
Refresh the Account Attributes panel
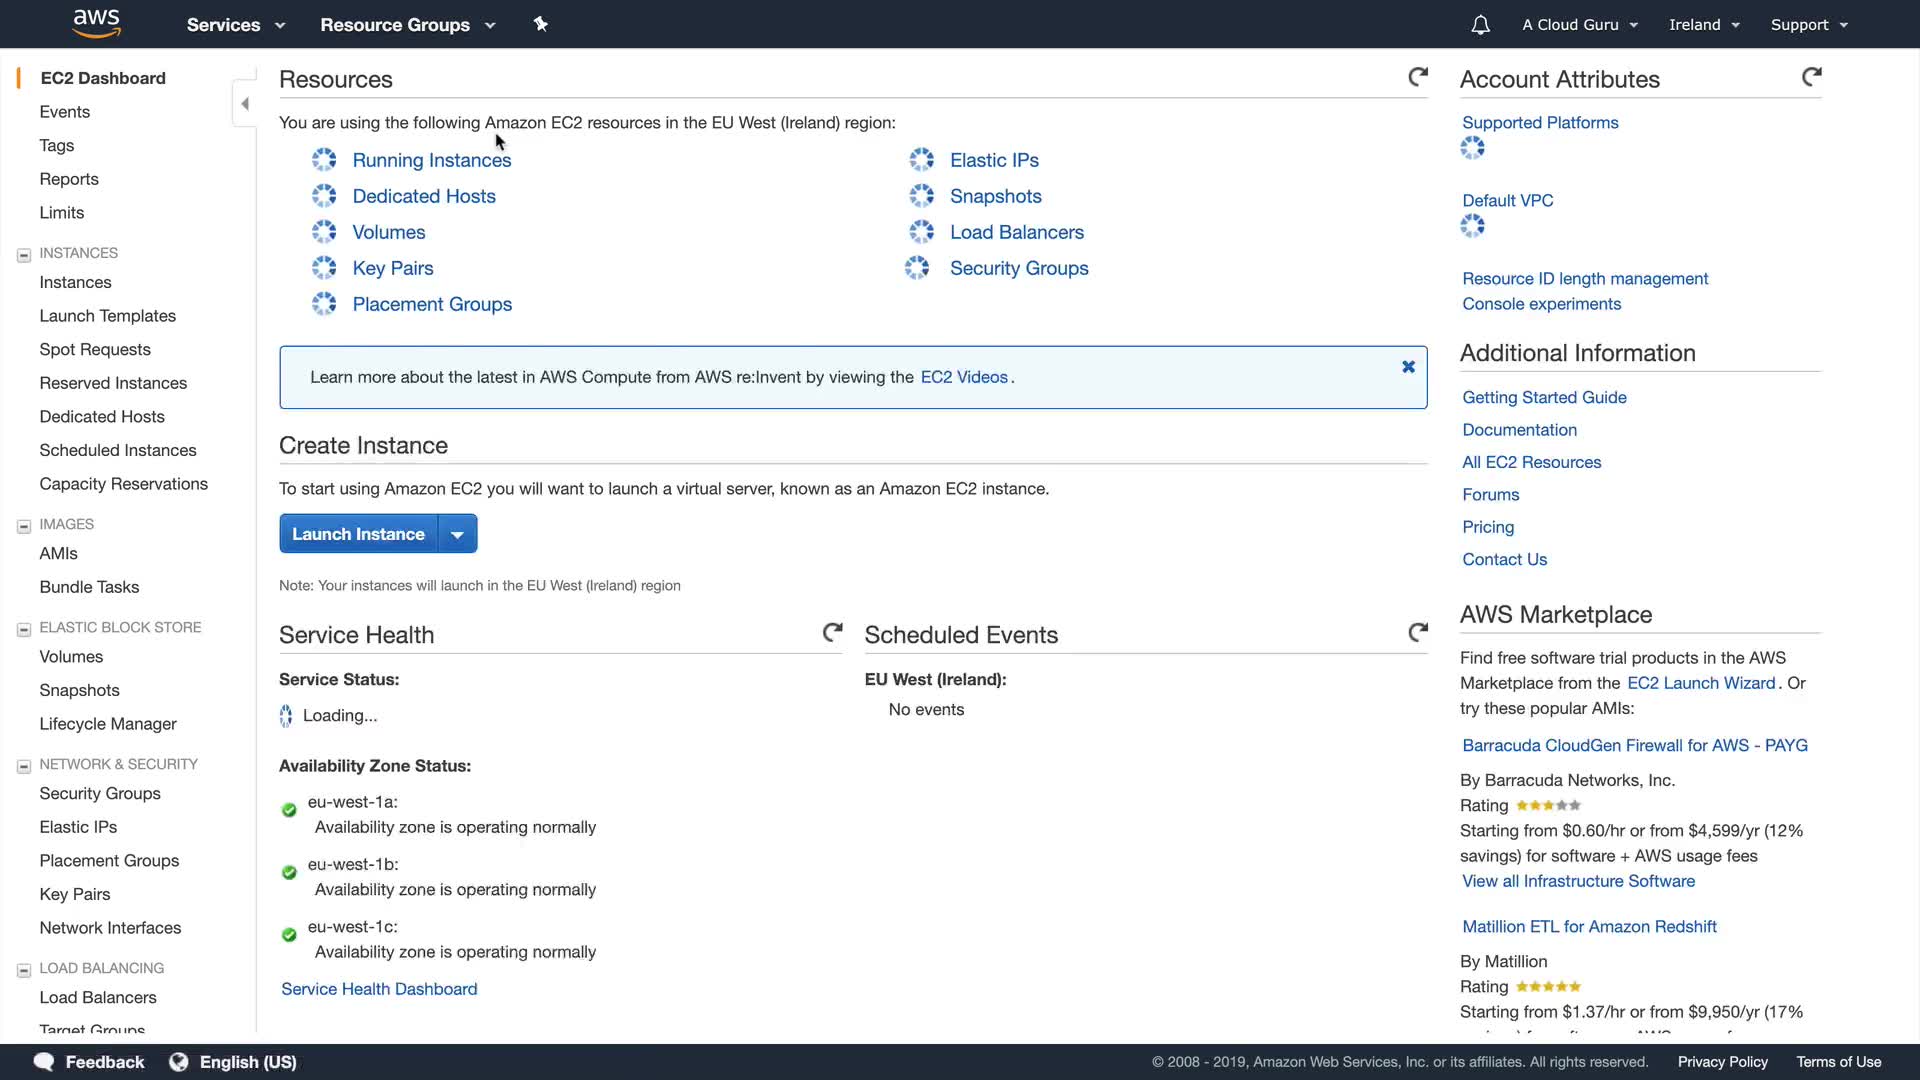[1811, 77]
